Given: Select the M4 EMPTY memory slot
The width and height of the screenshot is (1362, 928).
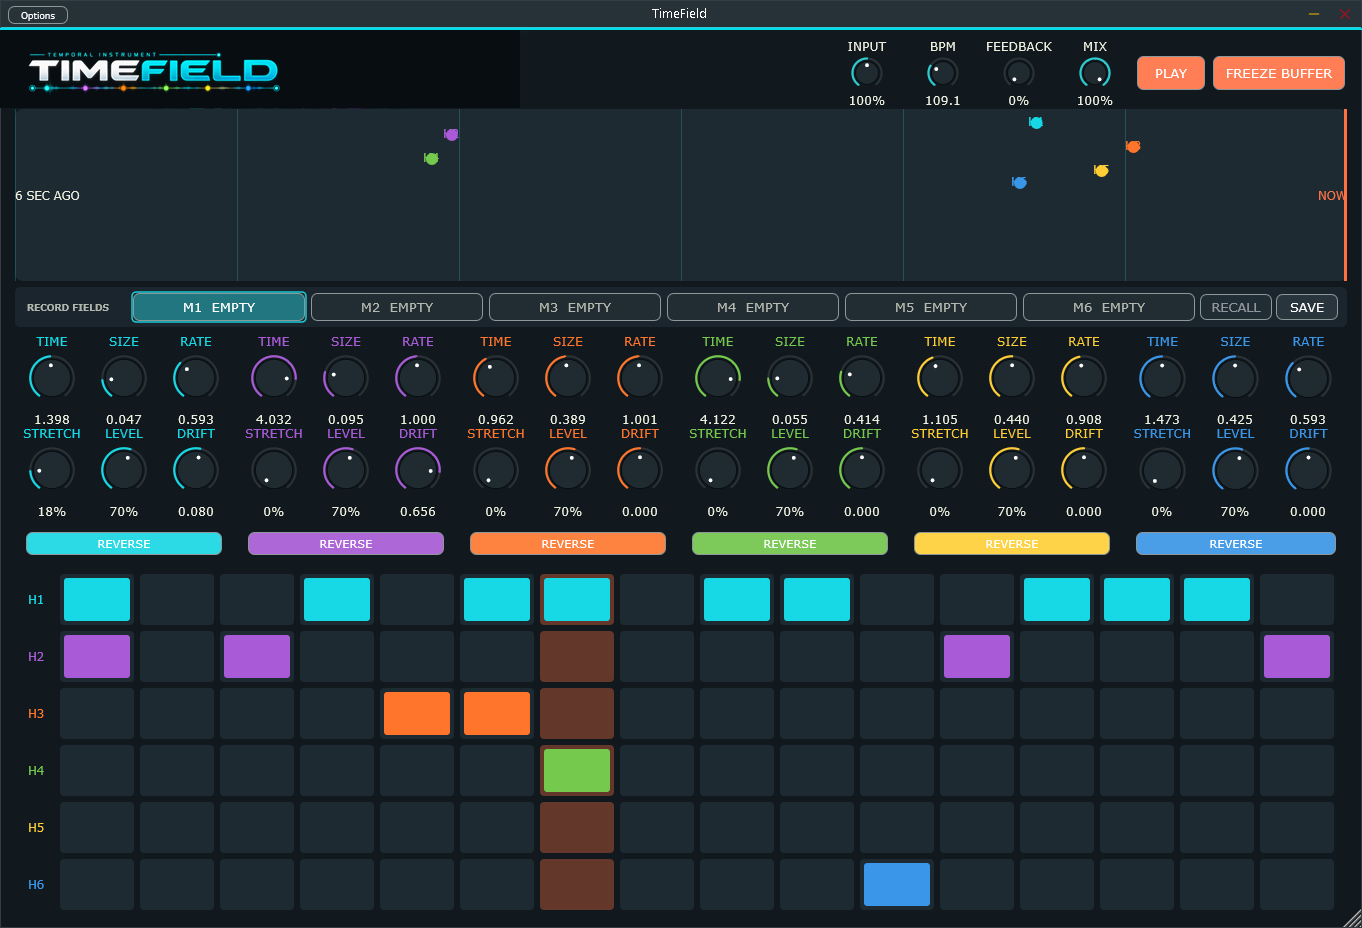Looking at the screenshot, I should tap(753, 307).
